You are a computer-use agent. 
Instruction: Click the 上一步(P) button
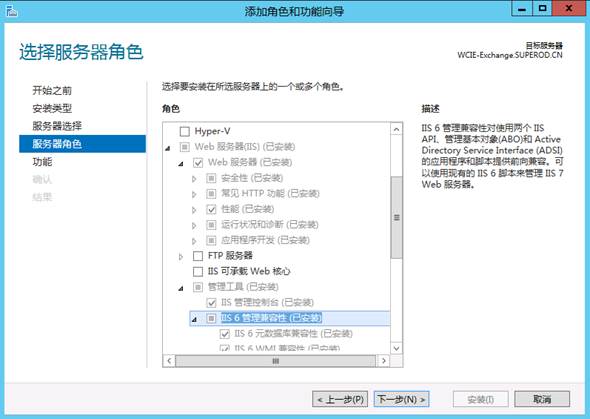340,399
